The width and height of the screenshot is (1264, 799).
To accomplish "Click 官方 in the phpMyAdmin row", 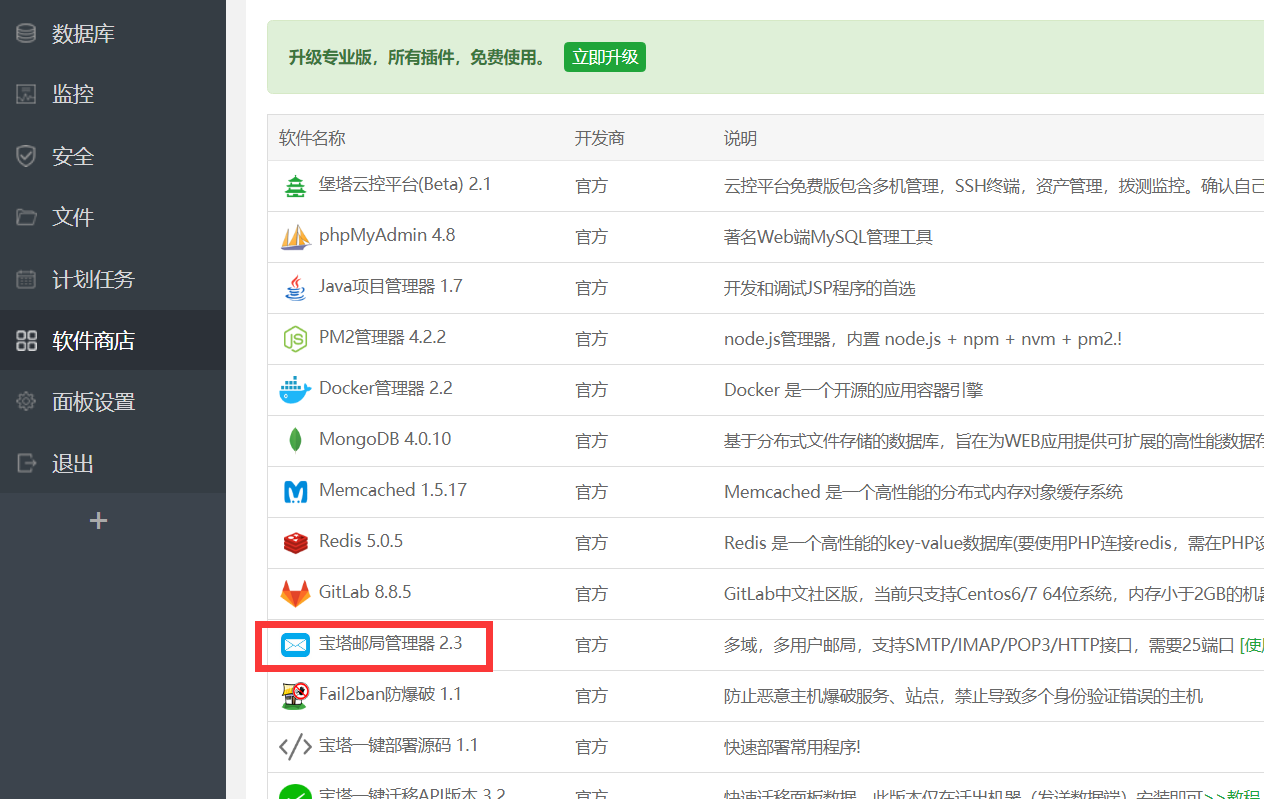I will click(592, 237).
